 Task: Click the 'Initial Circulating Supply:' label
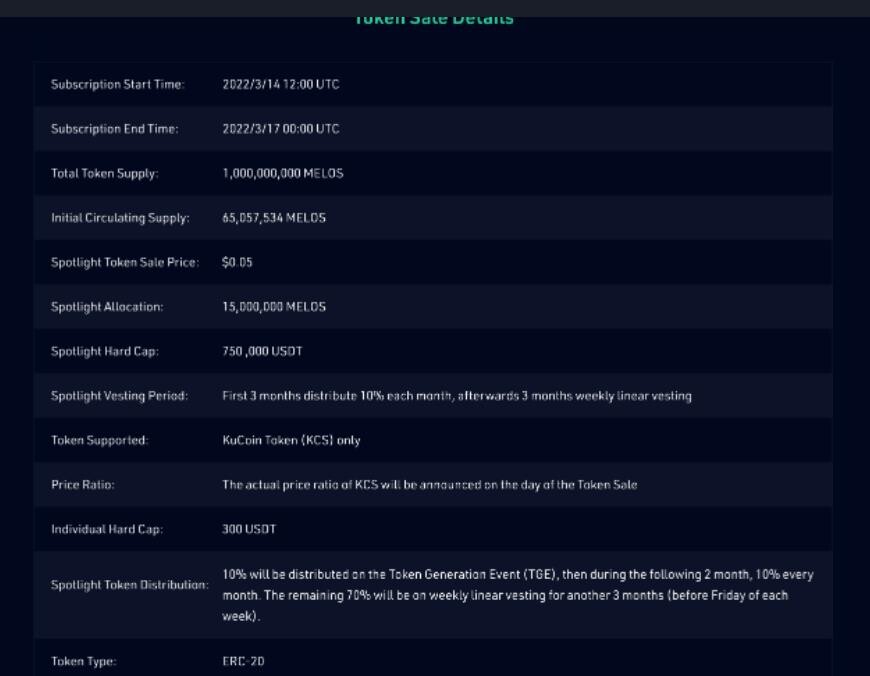click(x=120, y=218)
